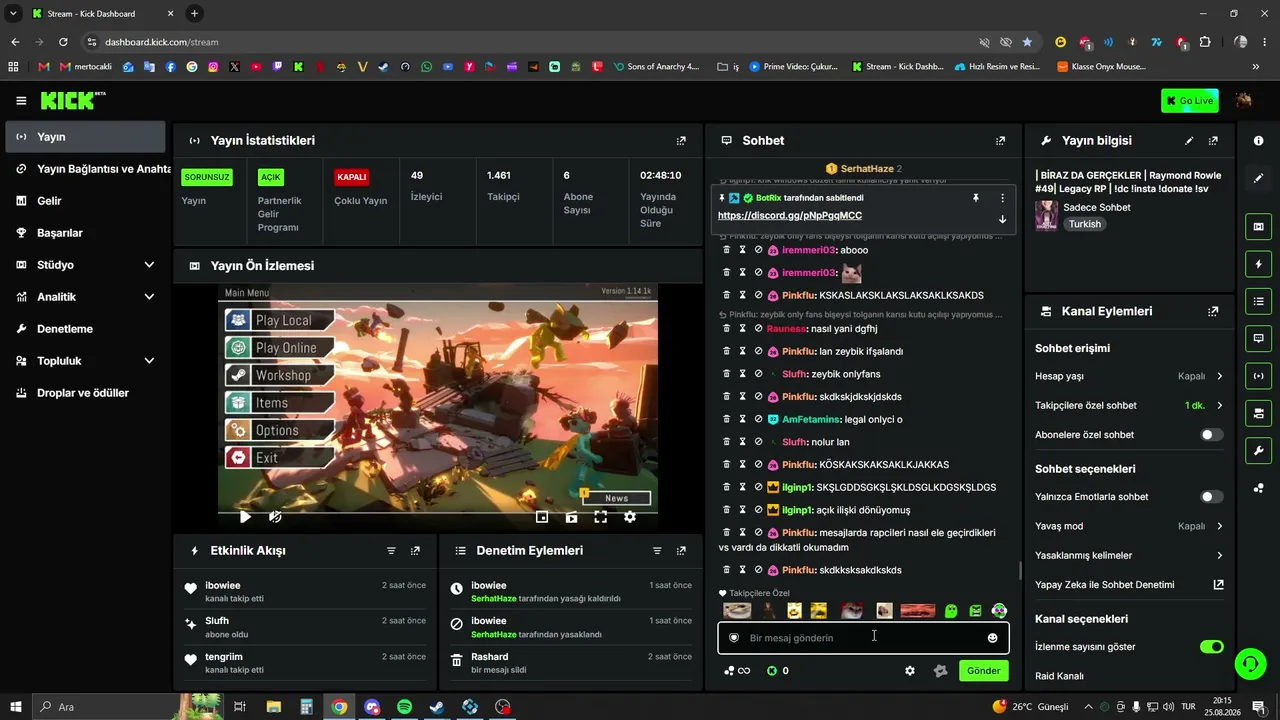
Task: Pop out the Sohbet chat panel
Action: pyautogui.click(x=1000, y=141)
